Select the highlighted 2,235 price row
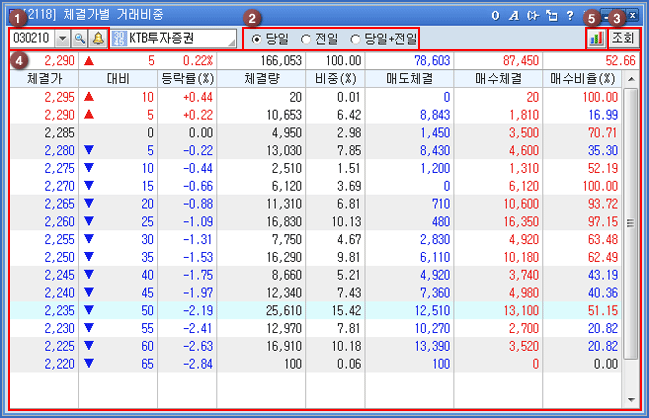Screen dimensions: 649x418 [x=300, y=311]
